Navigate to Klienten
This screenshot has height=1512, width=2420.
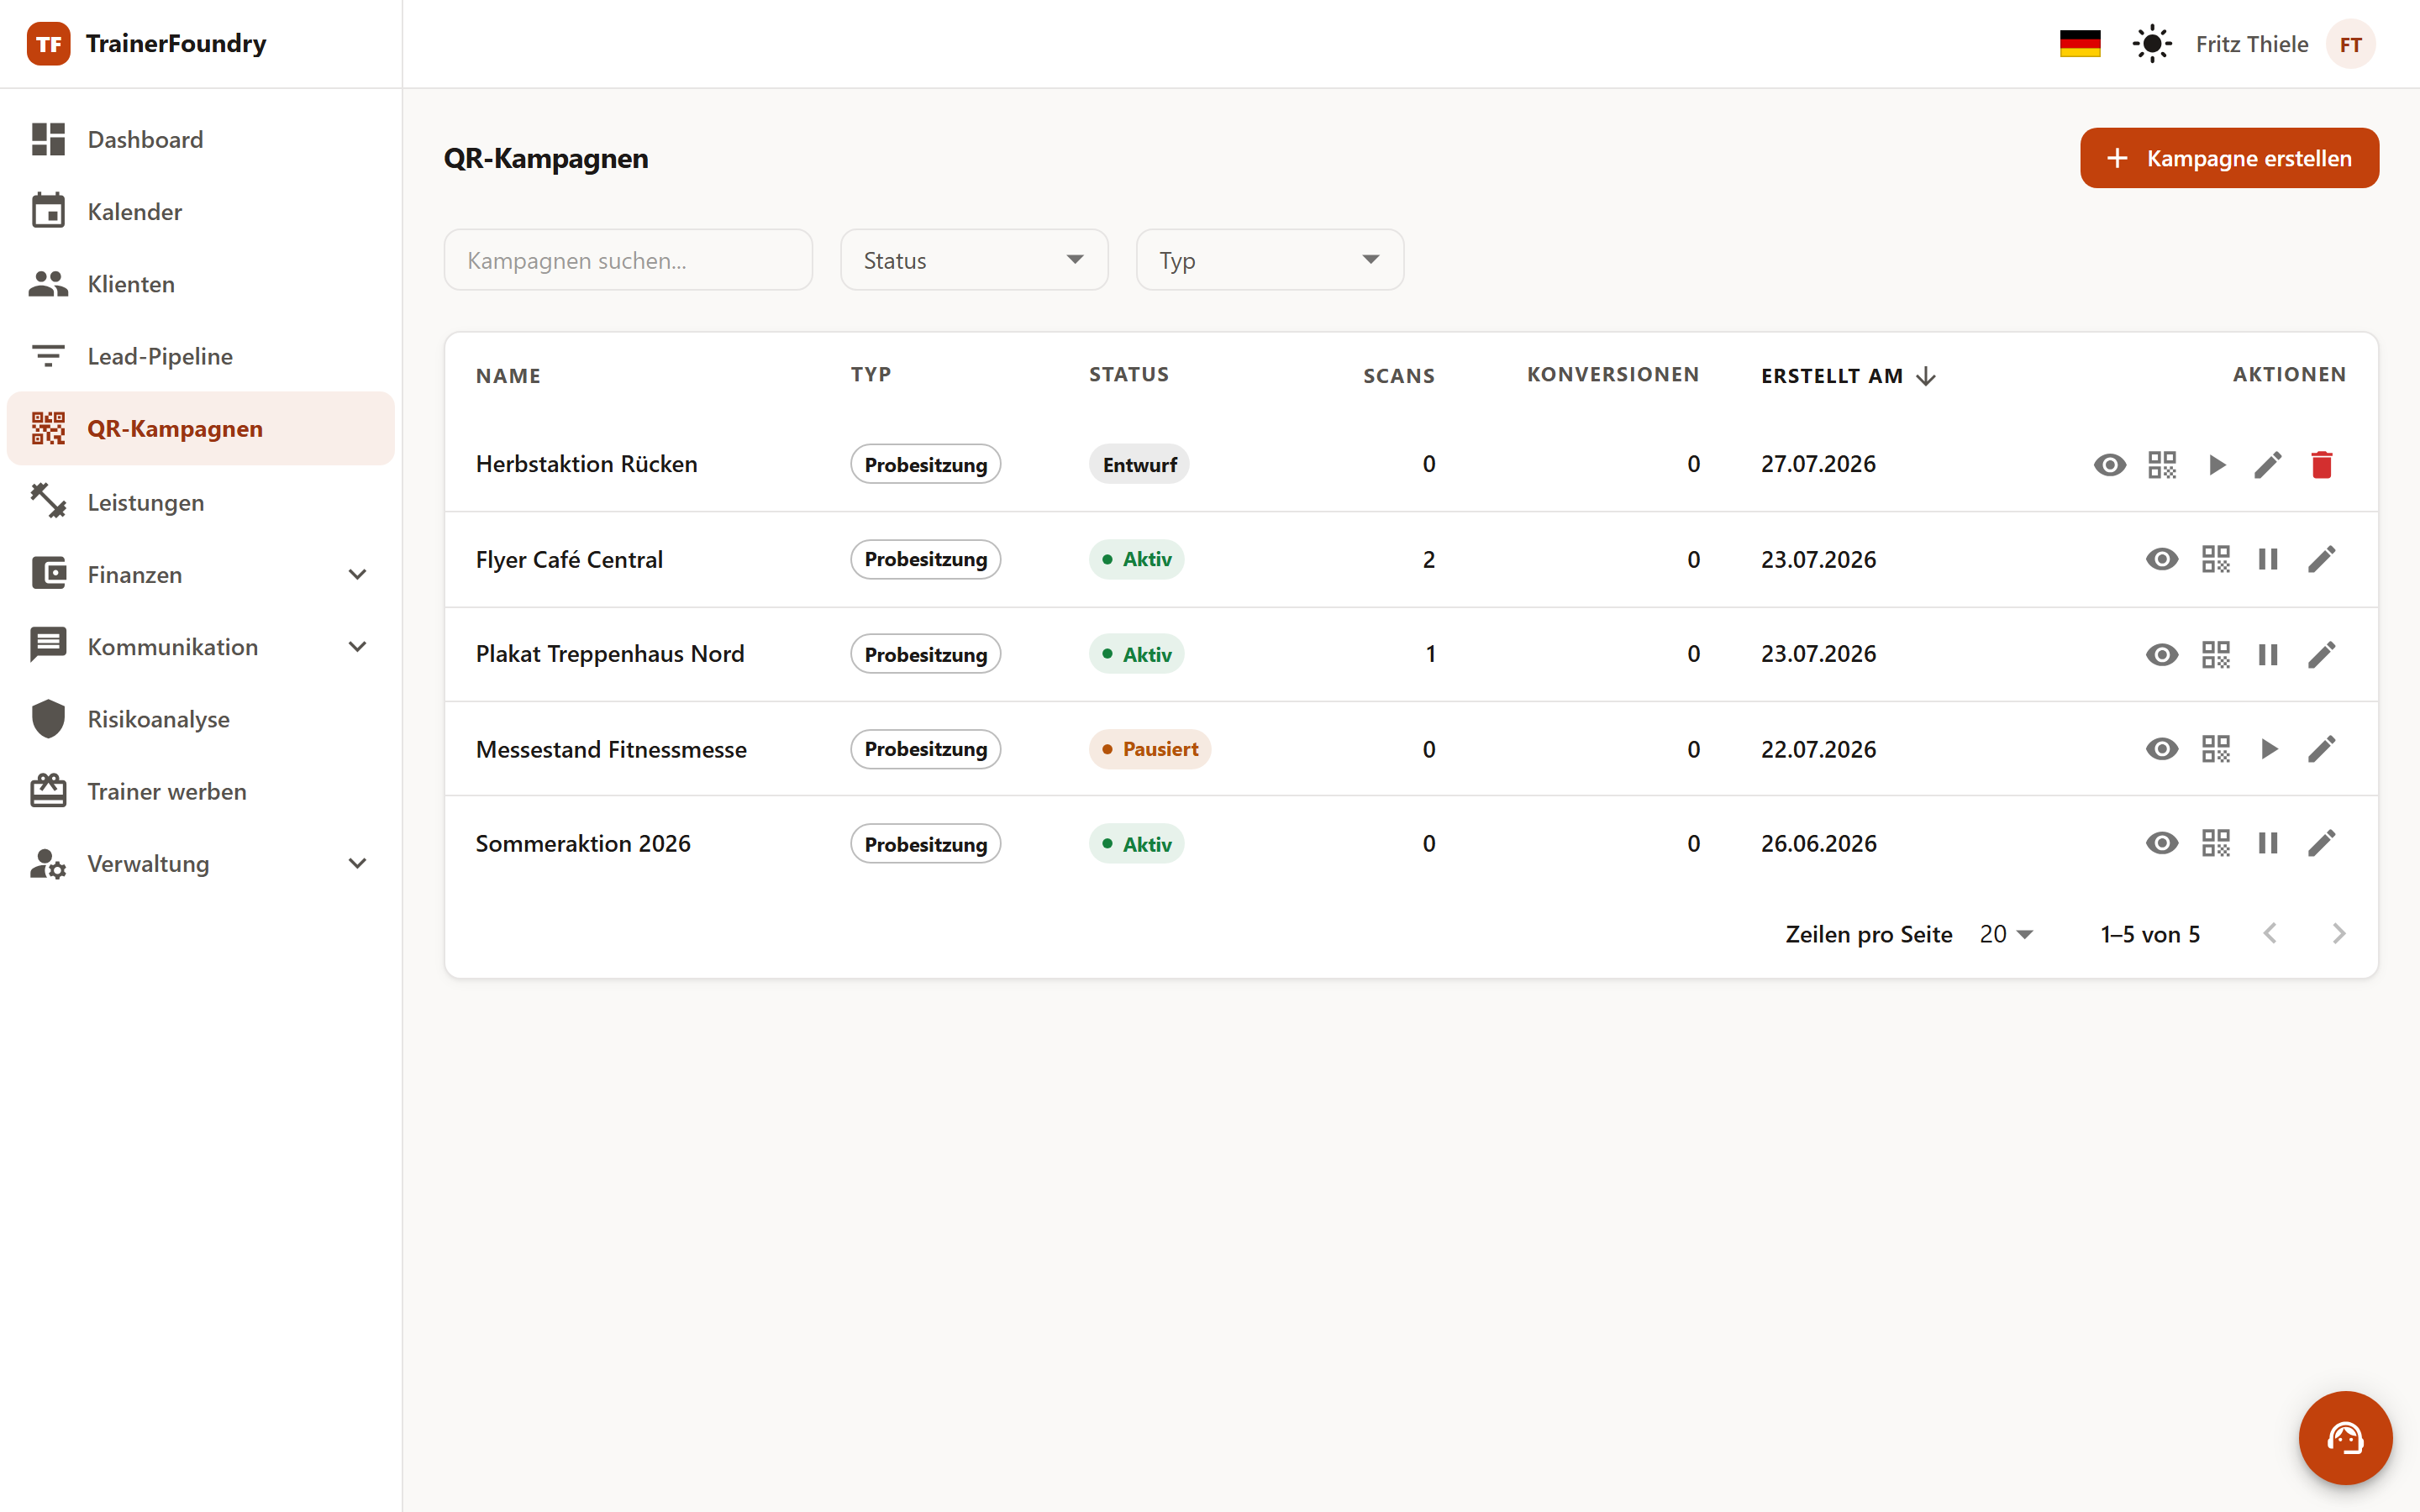200,284
